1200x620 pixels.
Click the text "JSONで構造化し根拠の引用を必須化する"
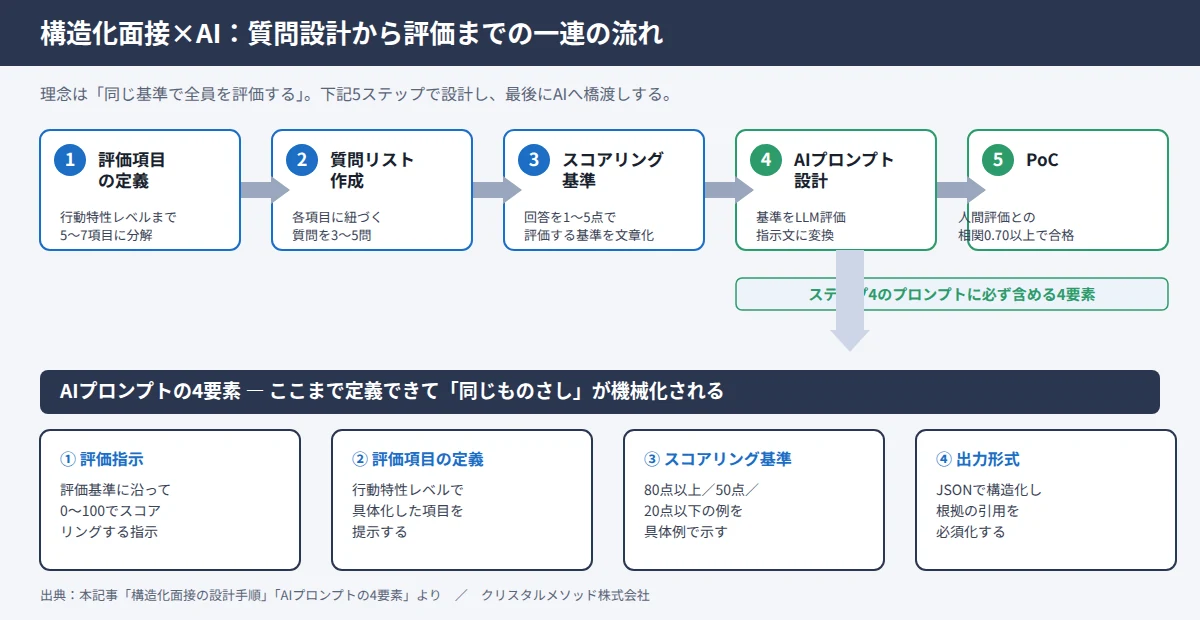click(x=989, y=511)
